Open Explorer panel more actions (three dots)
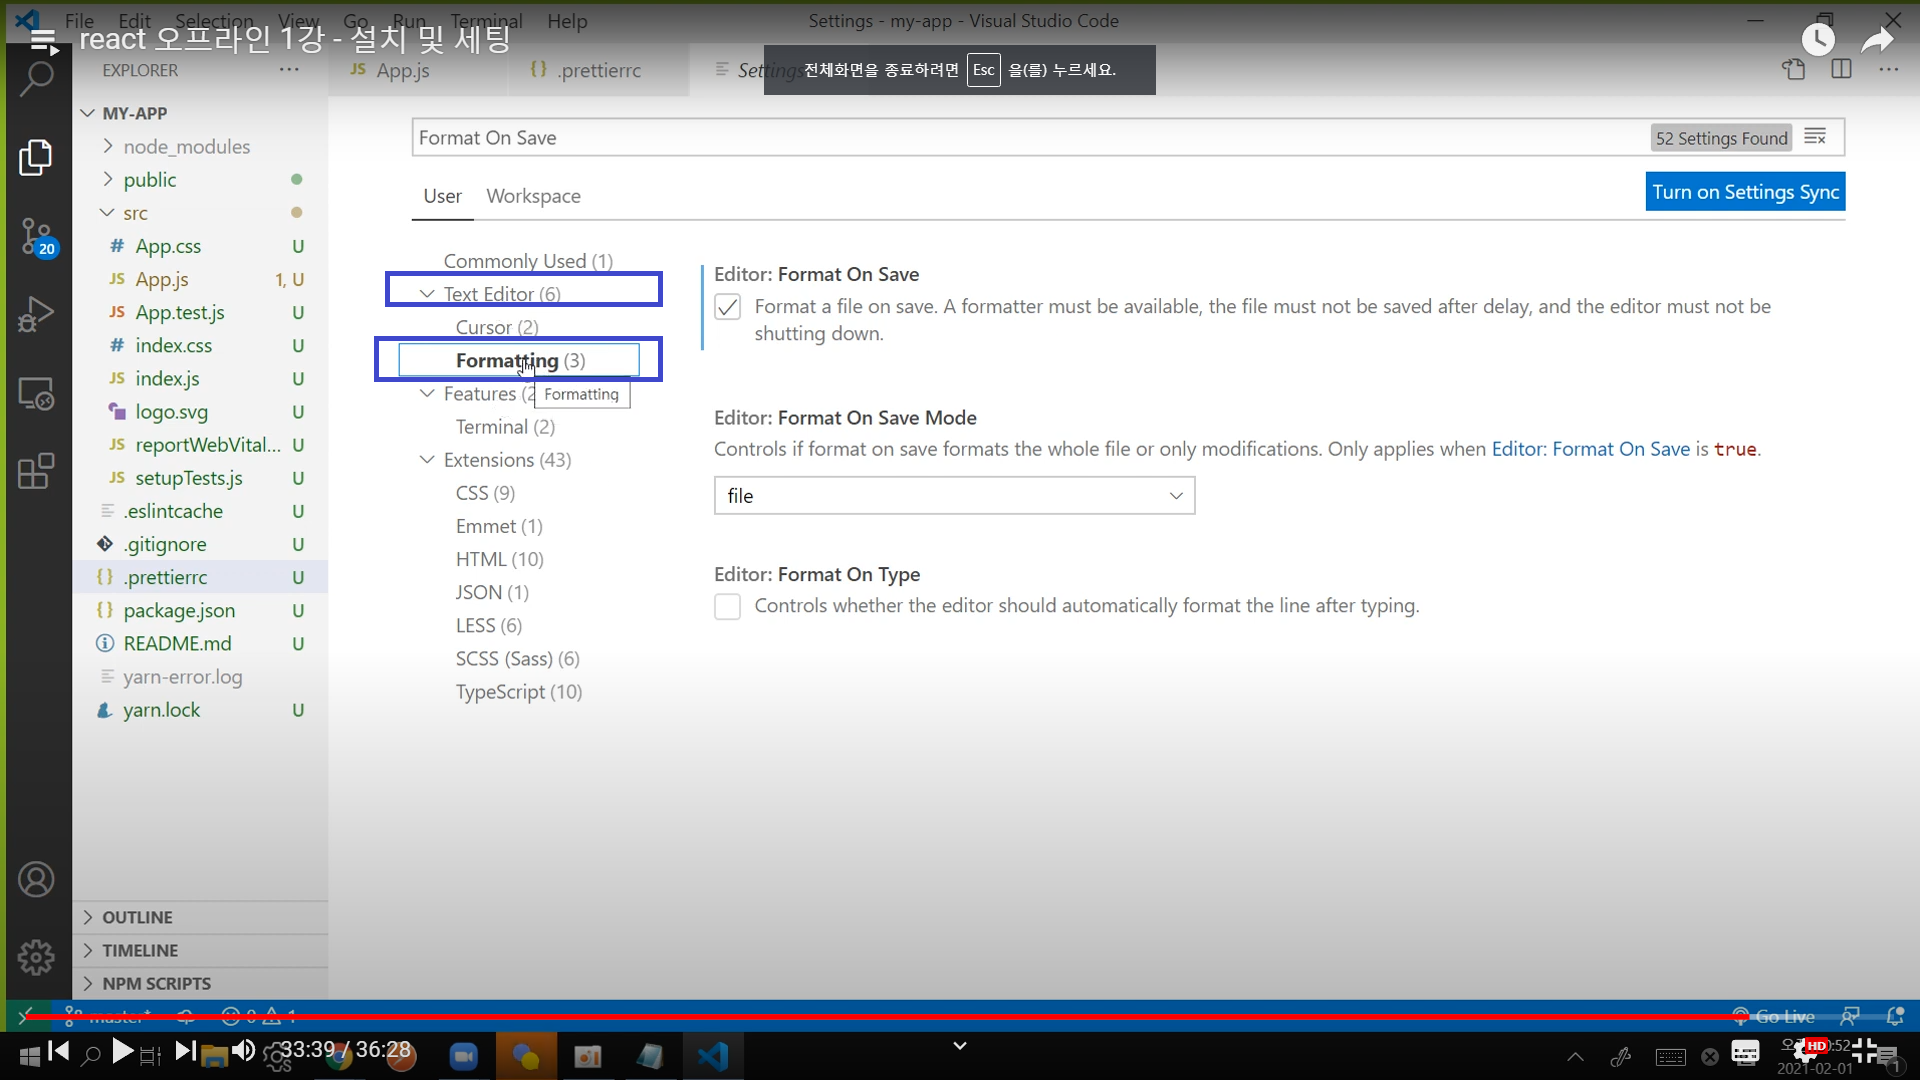 tap(289, 70)
